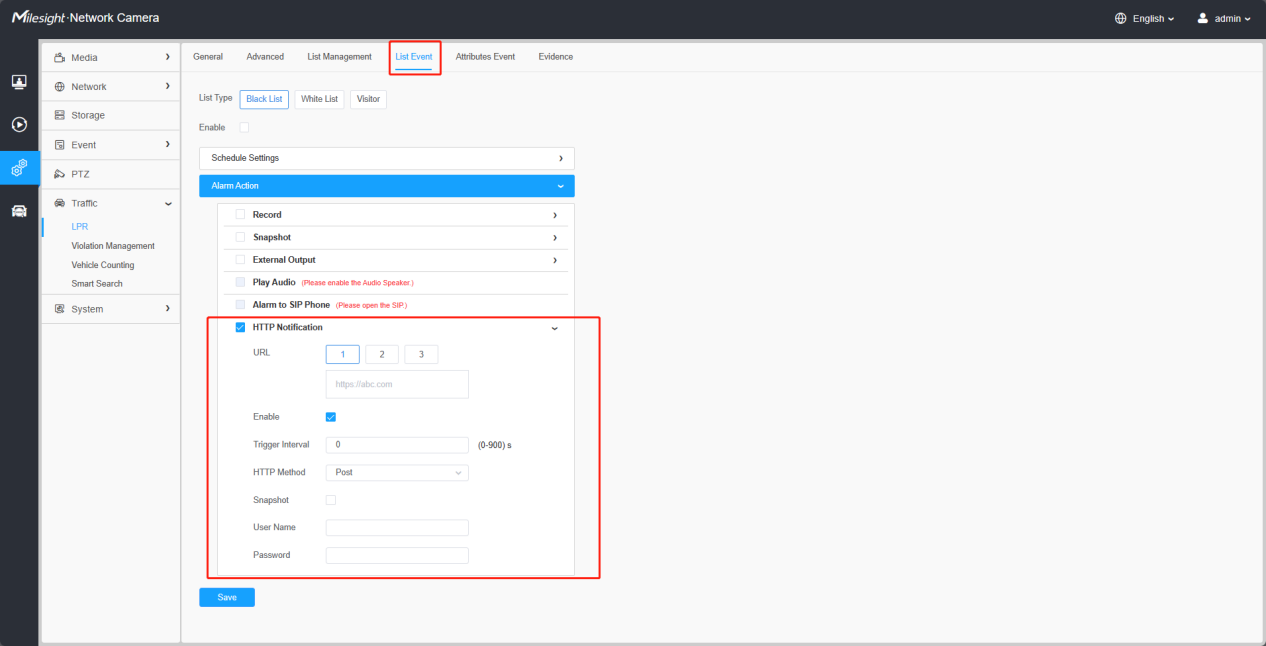Enable the External Output checkbox
The width and height of the screenshot is (1266, 646).
click(240, 260)
